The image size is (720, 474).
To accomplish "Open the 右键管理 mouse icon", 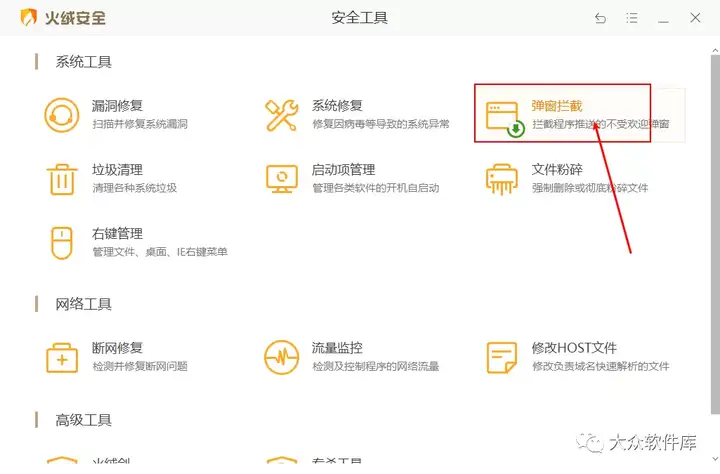I will pyautogui.click(x=62, y=243).
